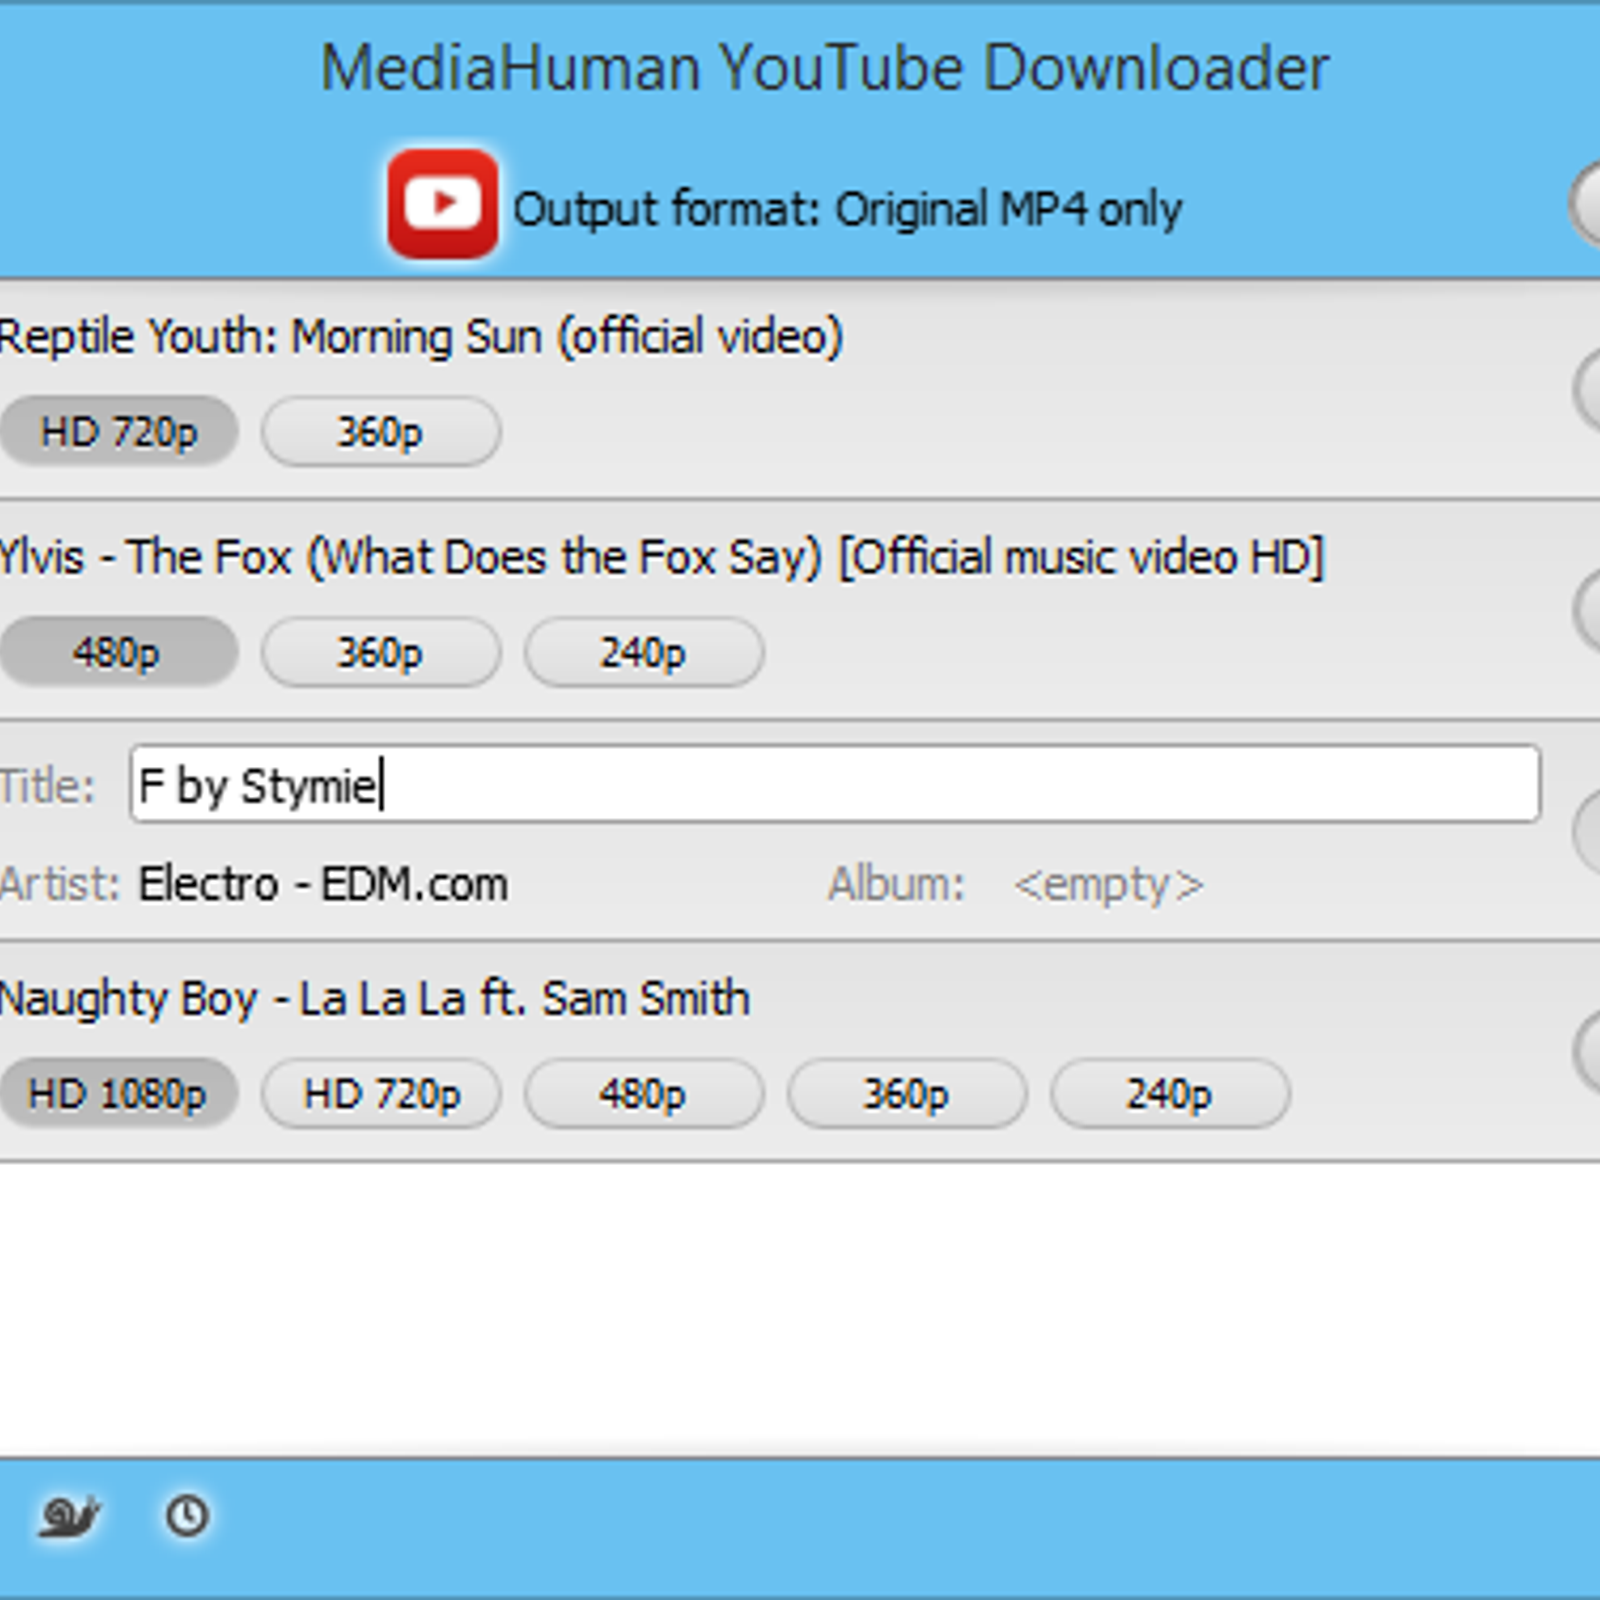Click MediaHuman YouTube Downloader title text
Screen dimensions: 1600x1600
pos(825,68)
